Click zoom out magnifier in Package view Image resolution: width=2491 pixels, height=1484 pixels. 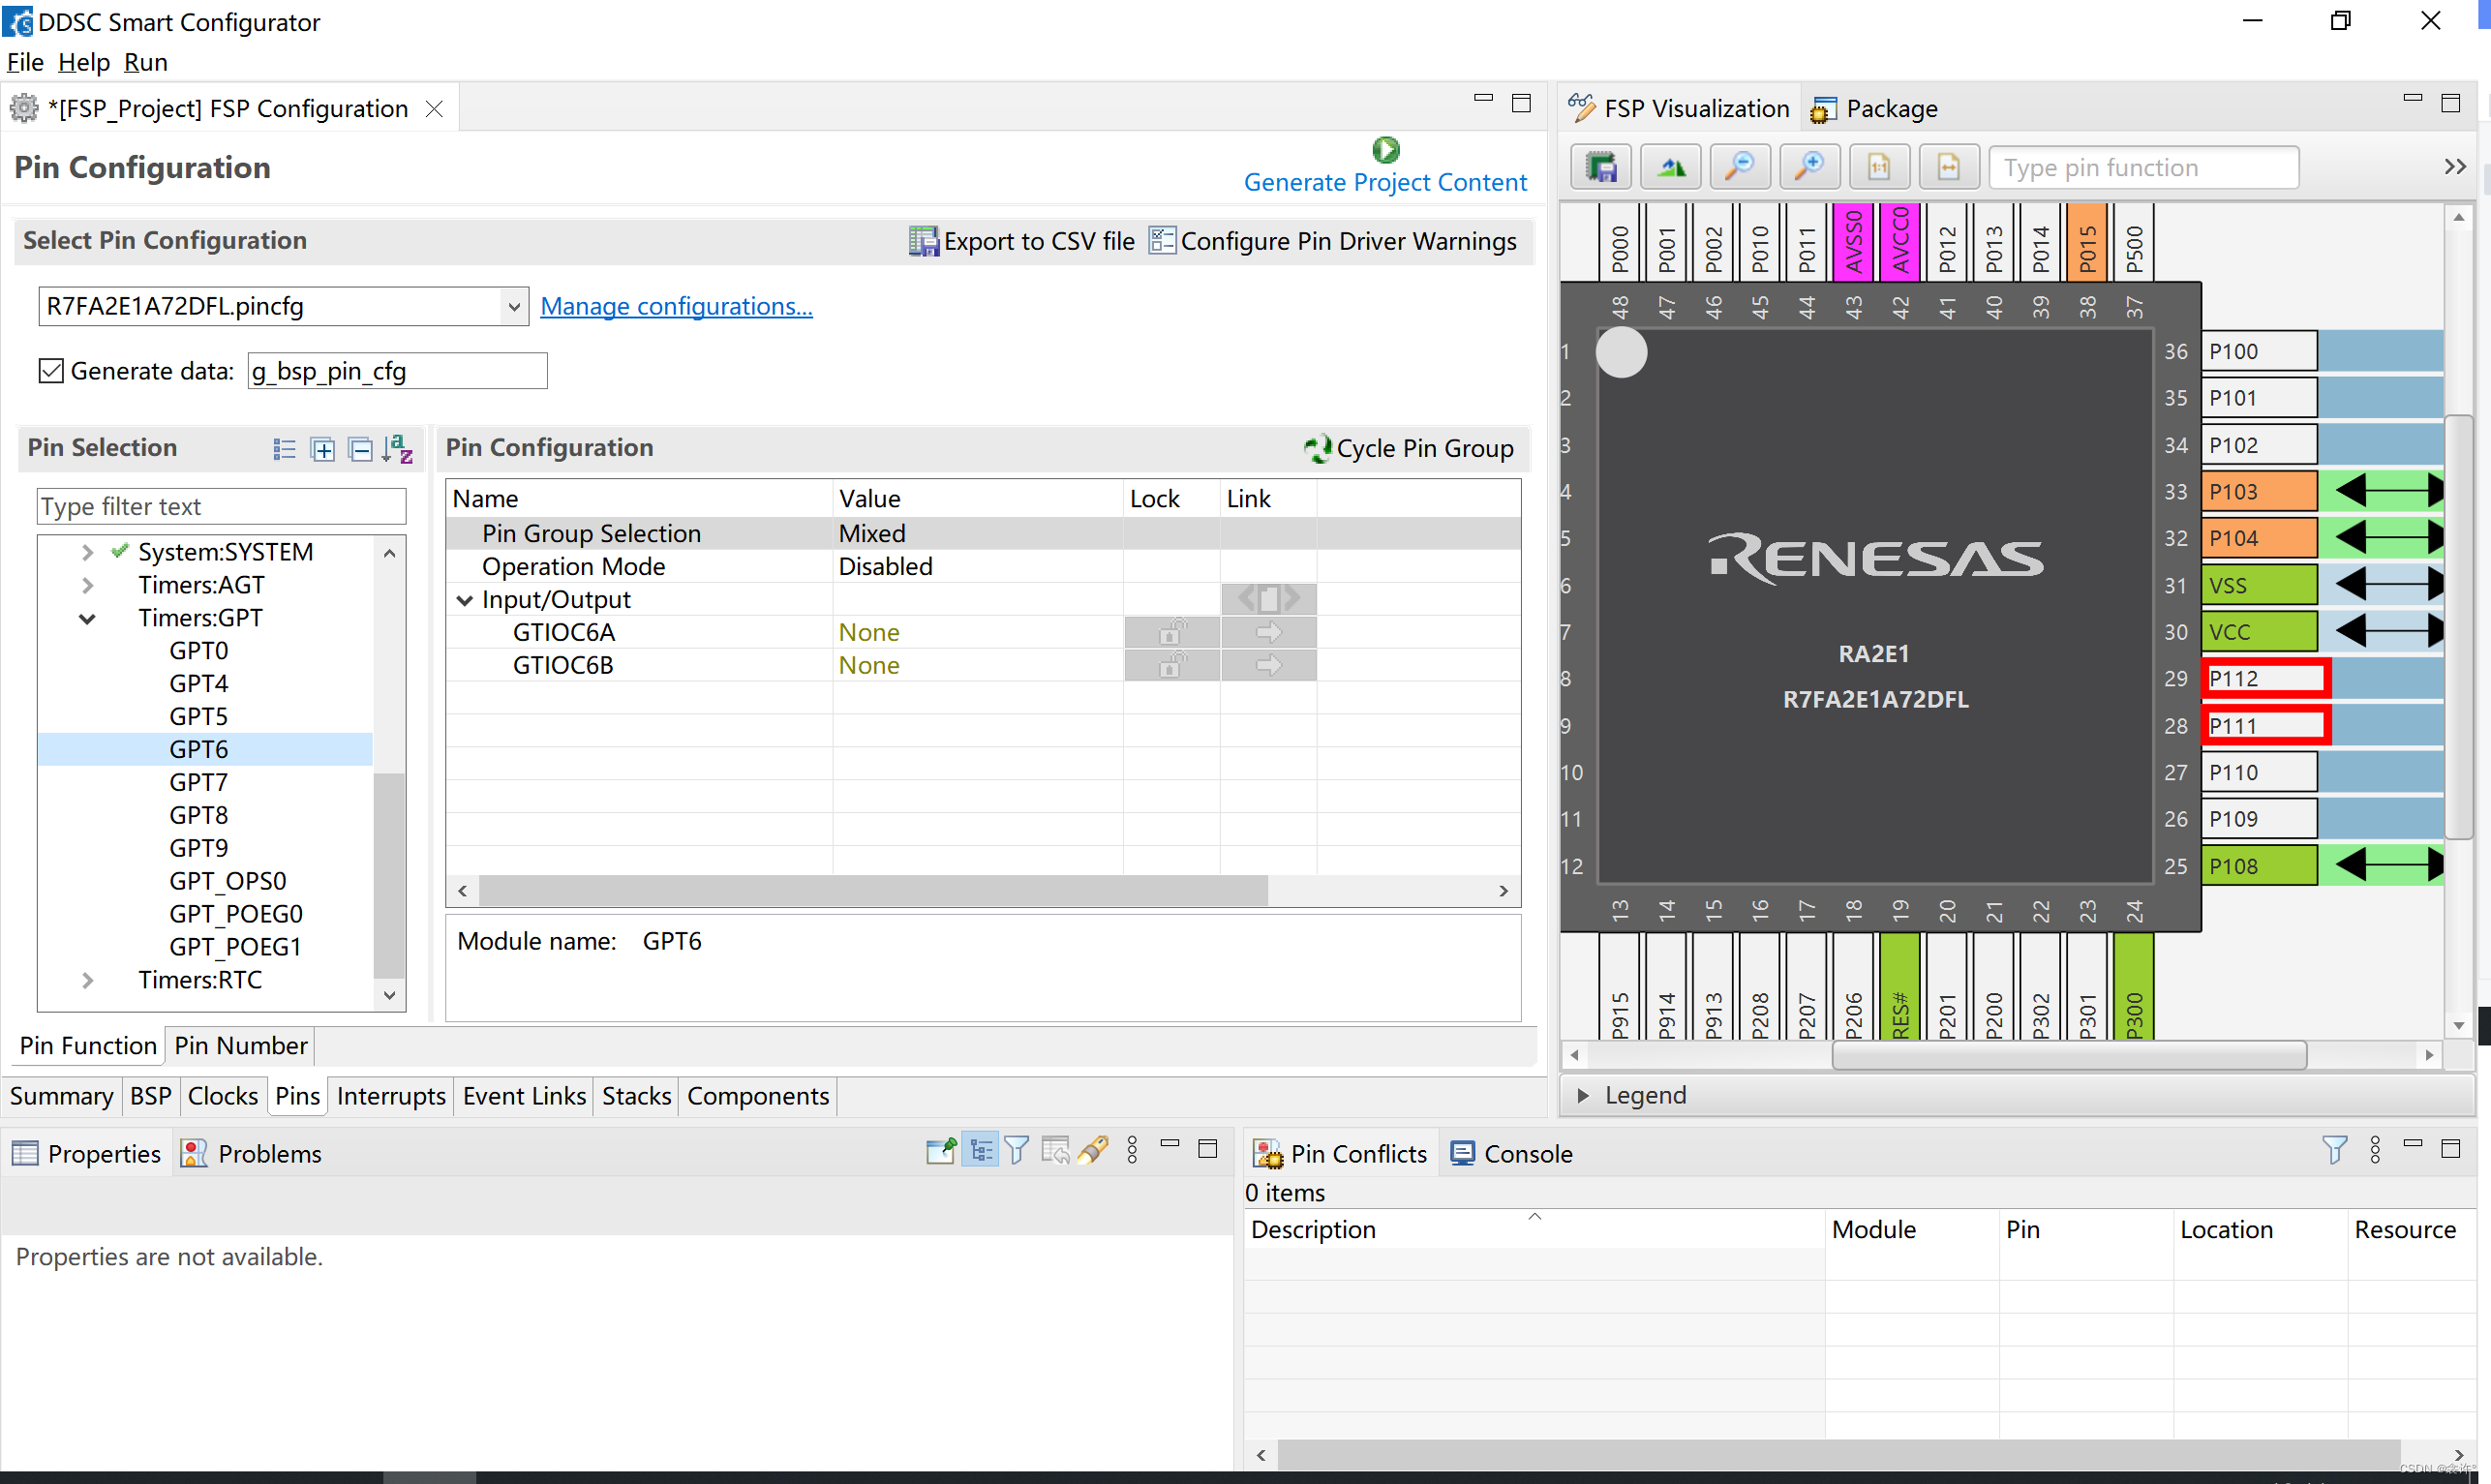click(x=1739, y=167)
